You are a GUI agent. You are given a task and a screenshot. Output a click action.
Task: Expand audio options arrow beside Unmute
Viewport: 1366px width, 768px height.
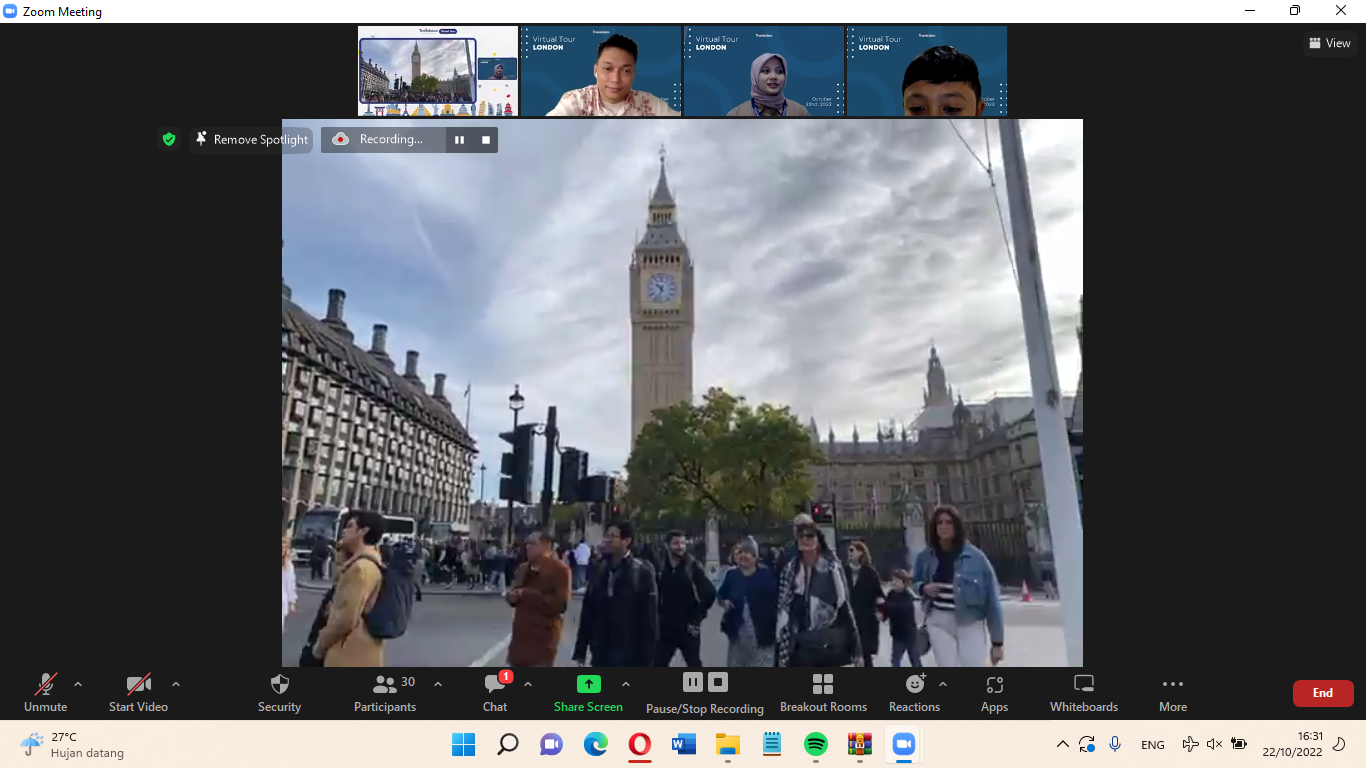pyautogui.click(x=78, y=685)
